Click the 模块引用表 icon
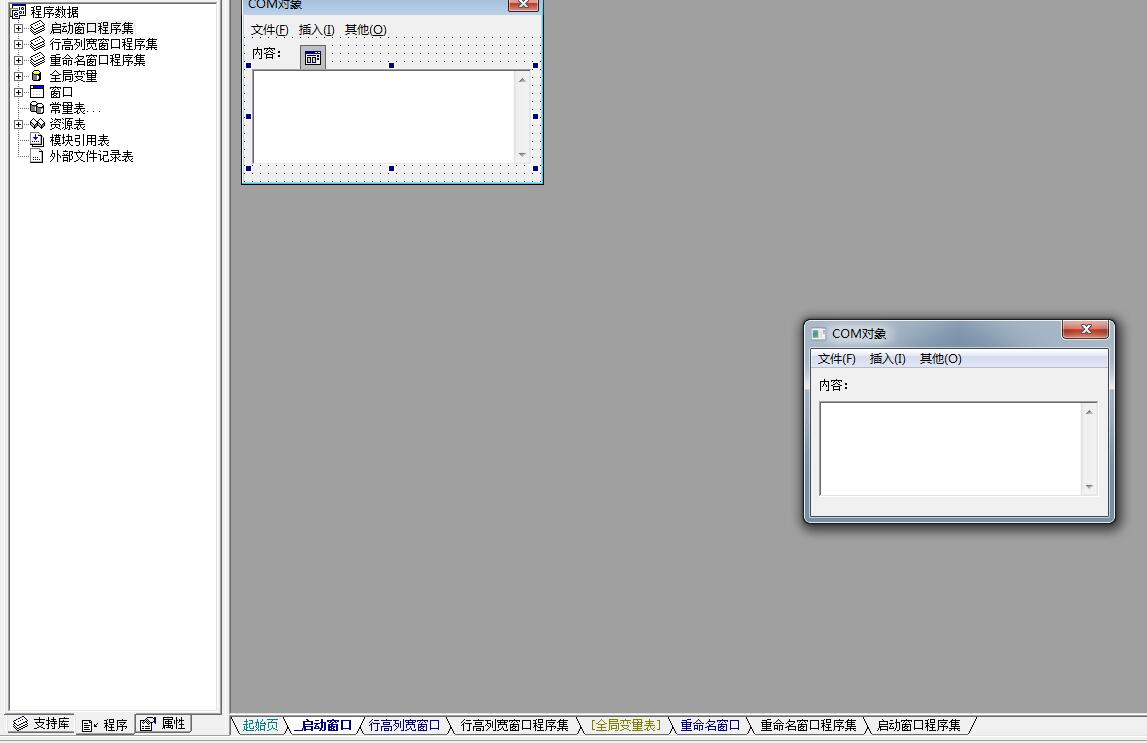 click(x=37, y=140)
